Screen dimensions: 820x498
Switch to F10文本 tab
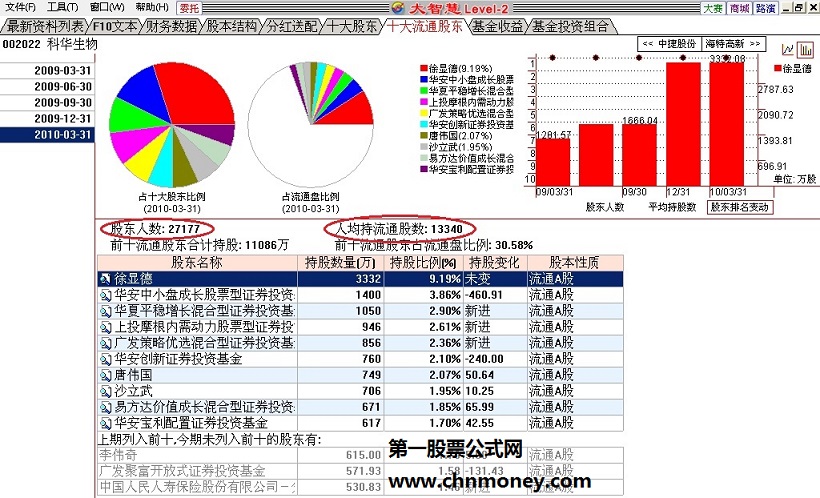point(115,26)
